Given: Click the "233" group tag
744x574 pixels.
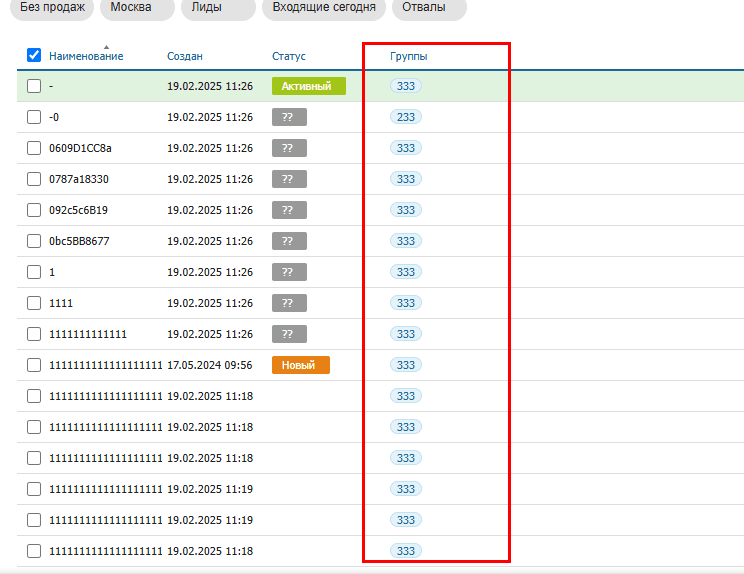Looking at the screenshot, I should pyautogui.click(x=406, y=117).
